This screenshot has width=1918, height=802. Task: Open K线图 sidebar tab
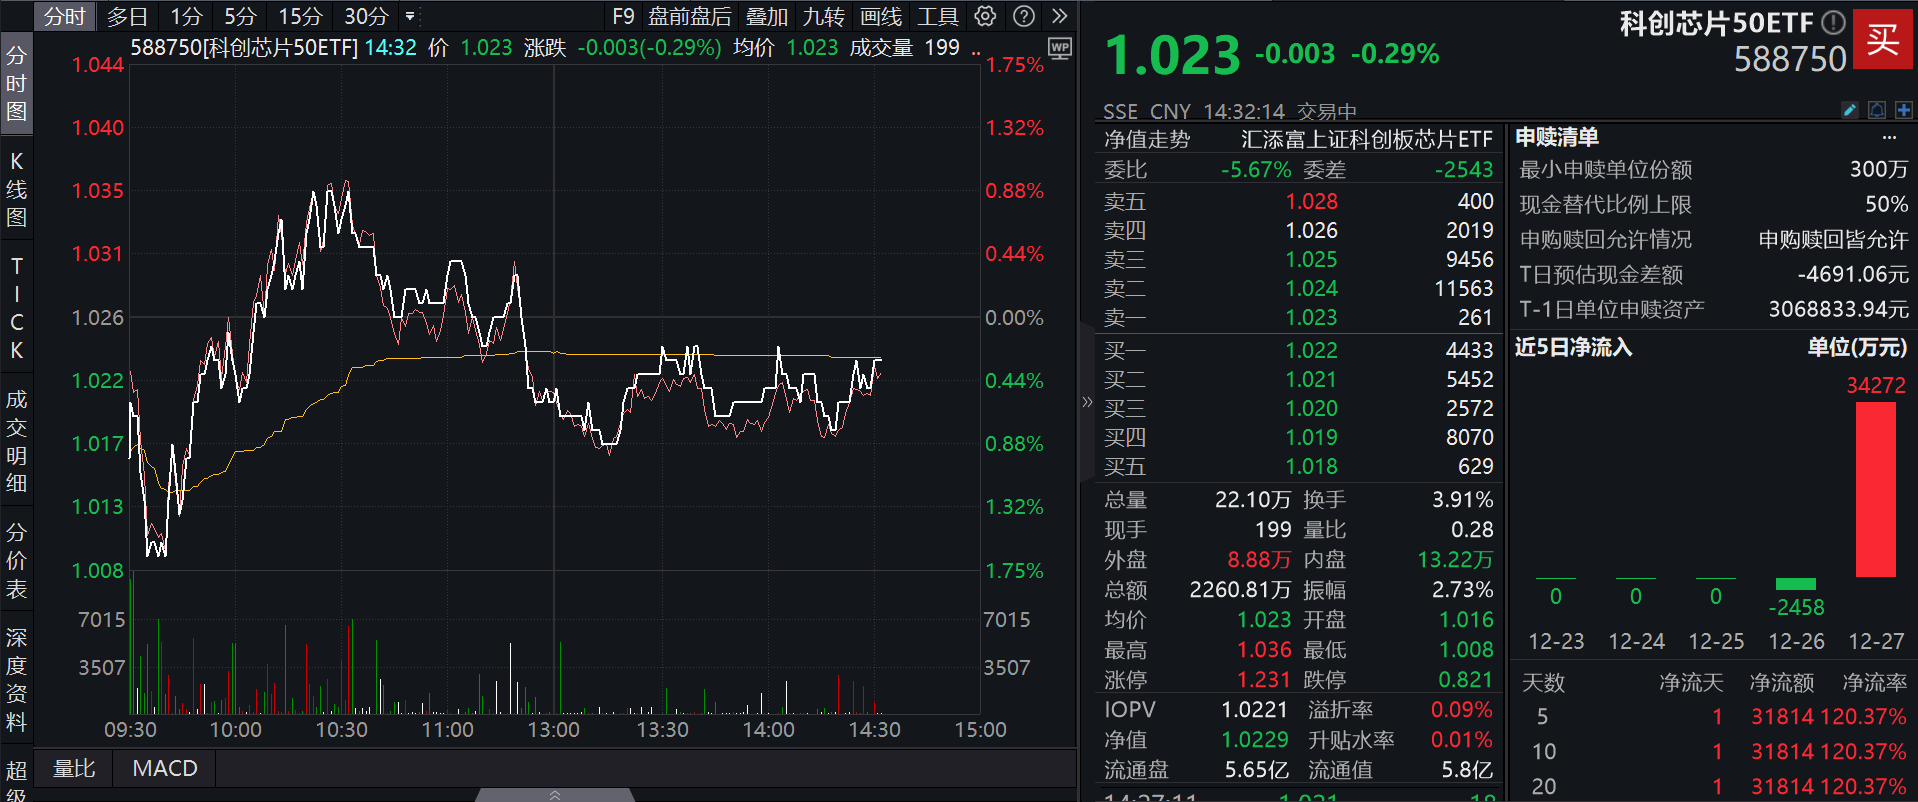16,189
